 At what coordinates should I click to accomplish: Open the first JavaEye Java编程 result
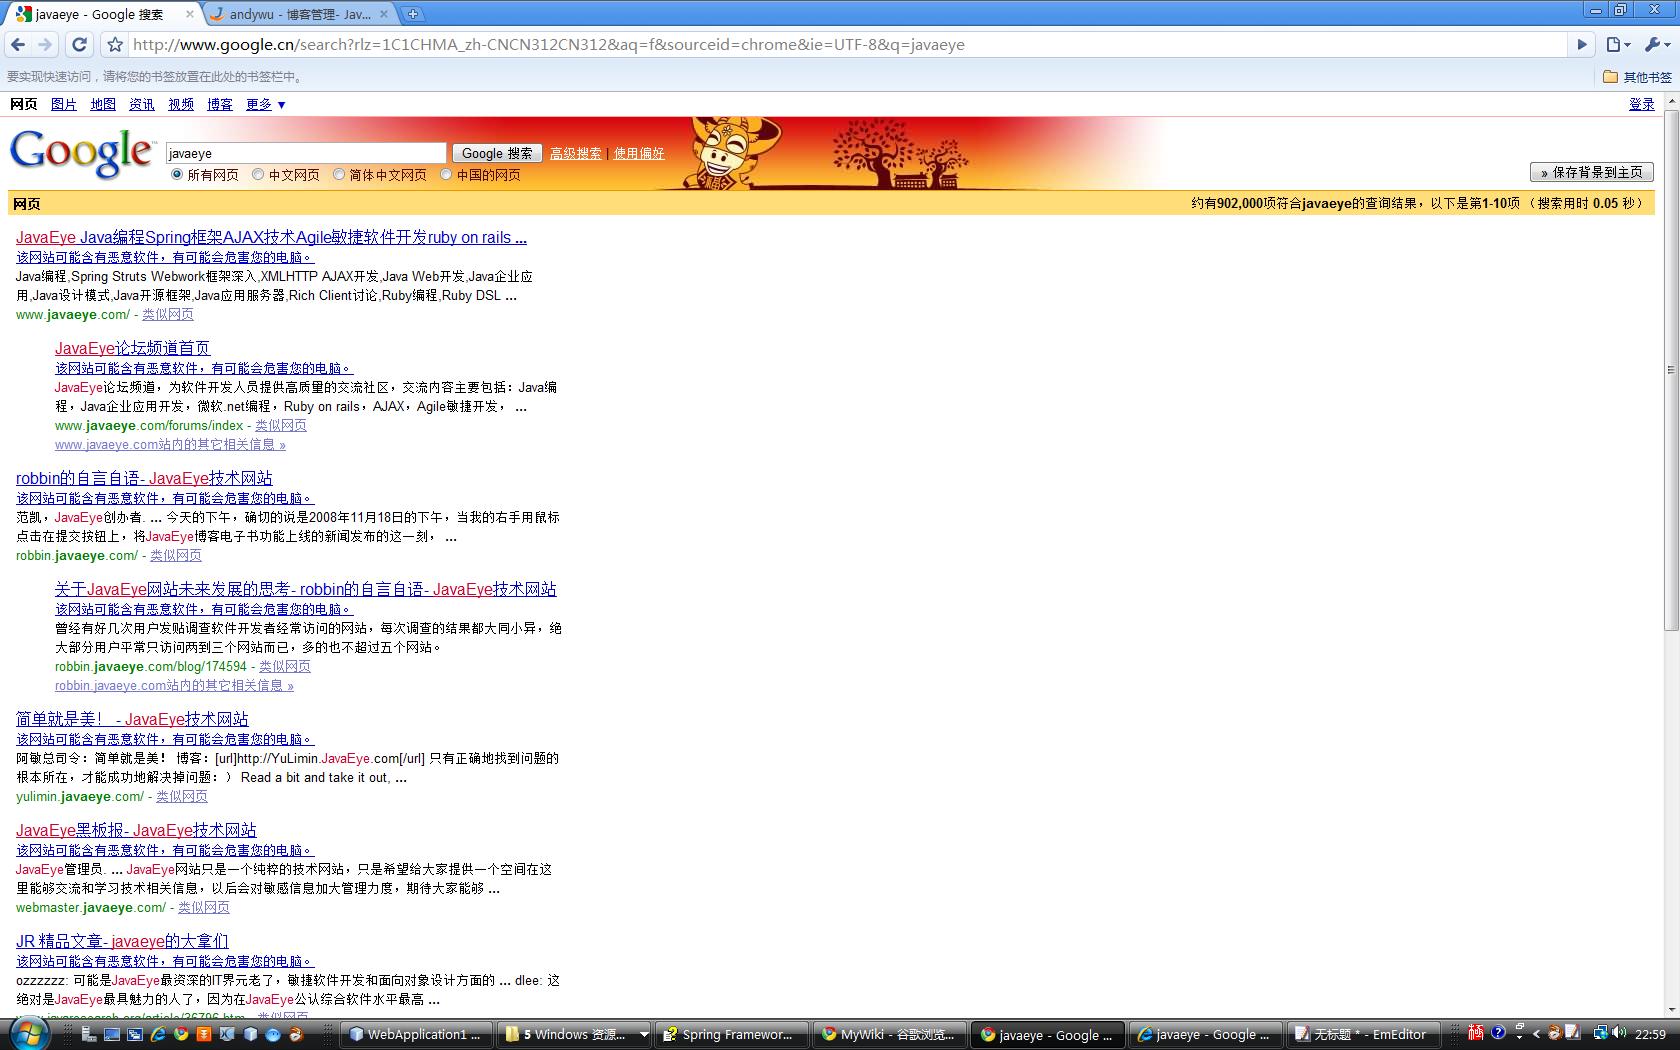coord(271,237)
